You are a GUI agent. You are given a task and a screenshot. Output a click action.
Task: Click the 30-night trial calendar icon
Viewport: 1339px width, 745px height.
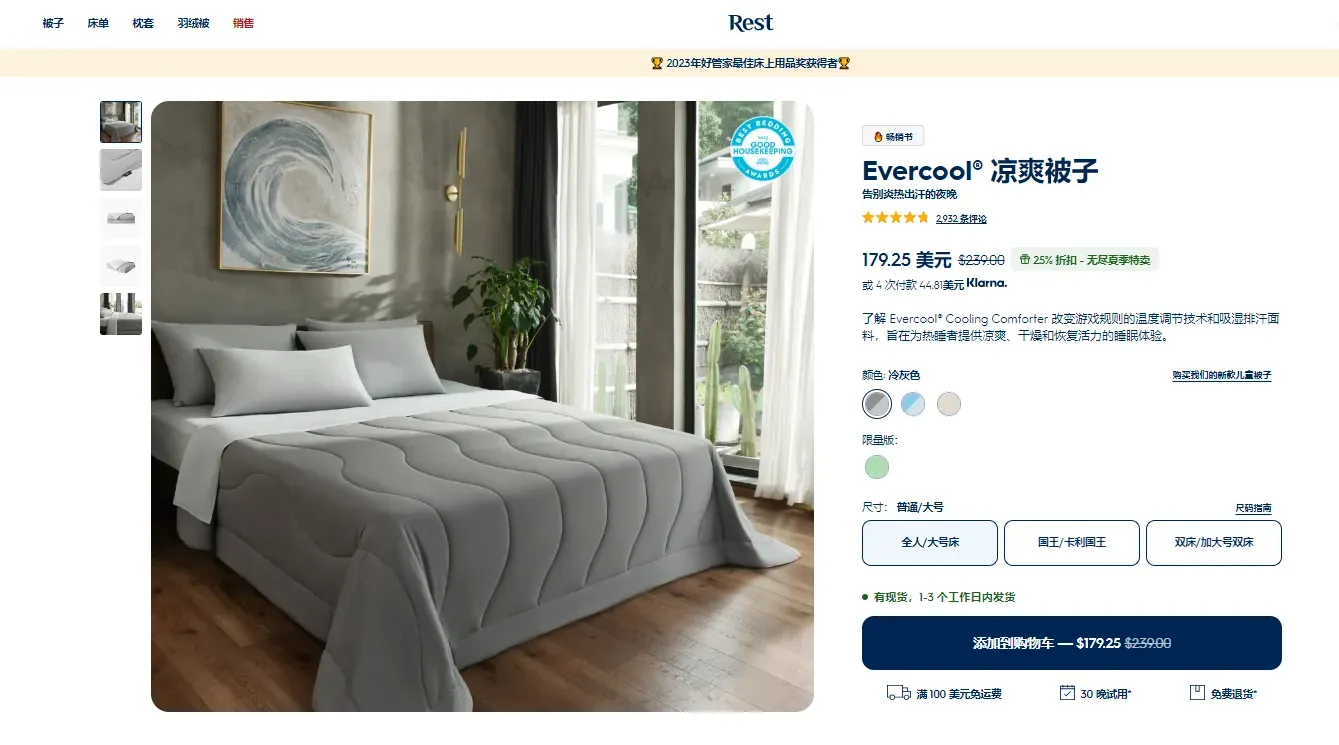[x=1067, y=693]
